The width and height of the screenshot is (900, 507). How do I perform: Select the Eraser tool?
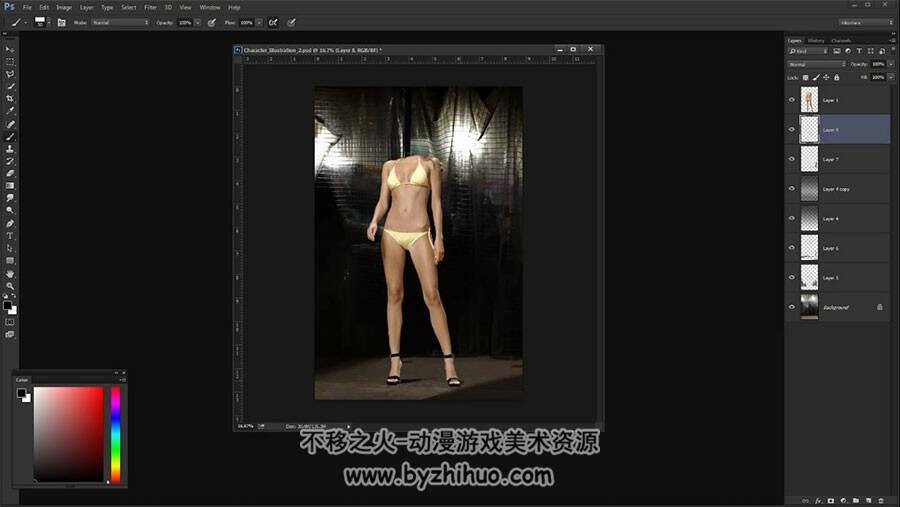click(10, 173)
